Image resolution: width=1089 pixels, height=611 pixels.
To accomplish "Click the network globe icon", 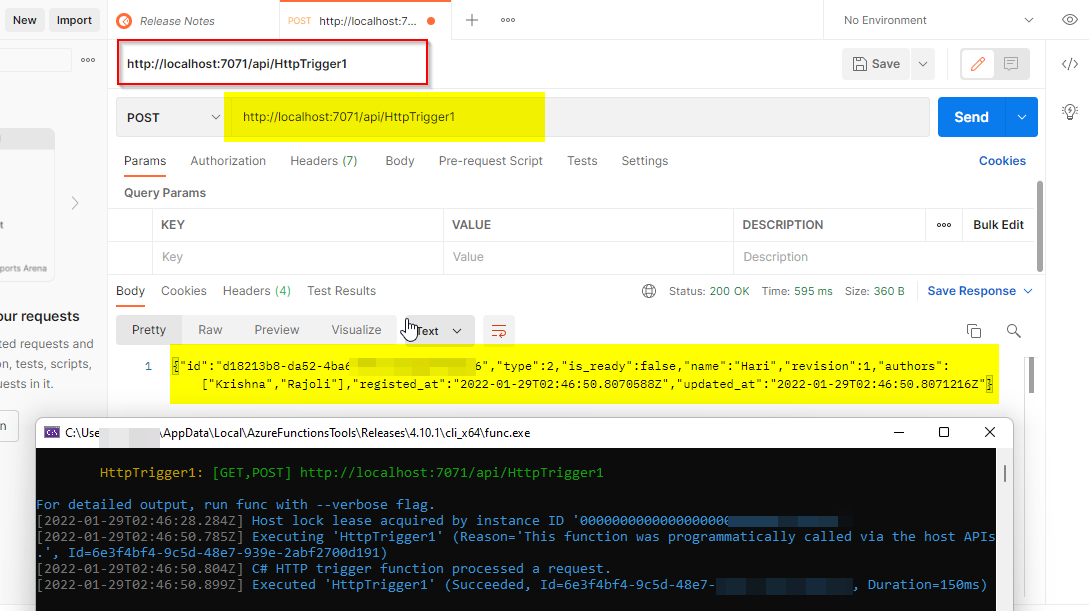I will tap(649, 291).
